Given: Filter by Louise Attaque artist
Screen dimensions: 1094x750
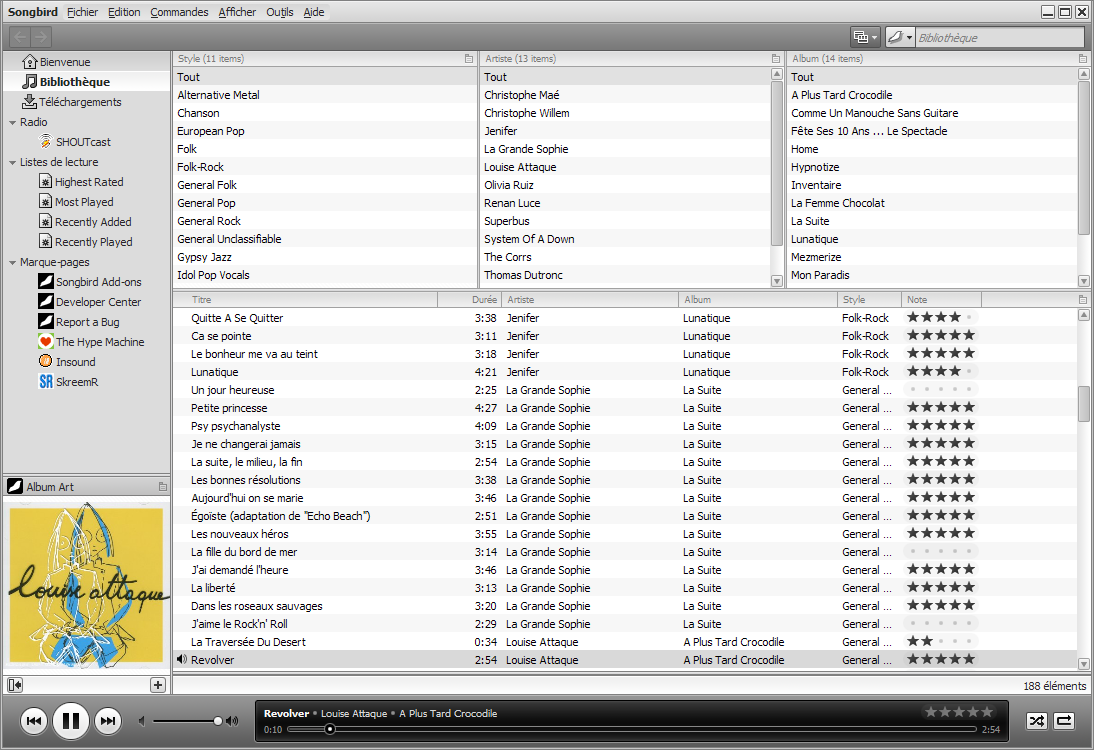Looking at the screenshot, I should coord(520,167).
